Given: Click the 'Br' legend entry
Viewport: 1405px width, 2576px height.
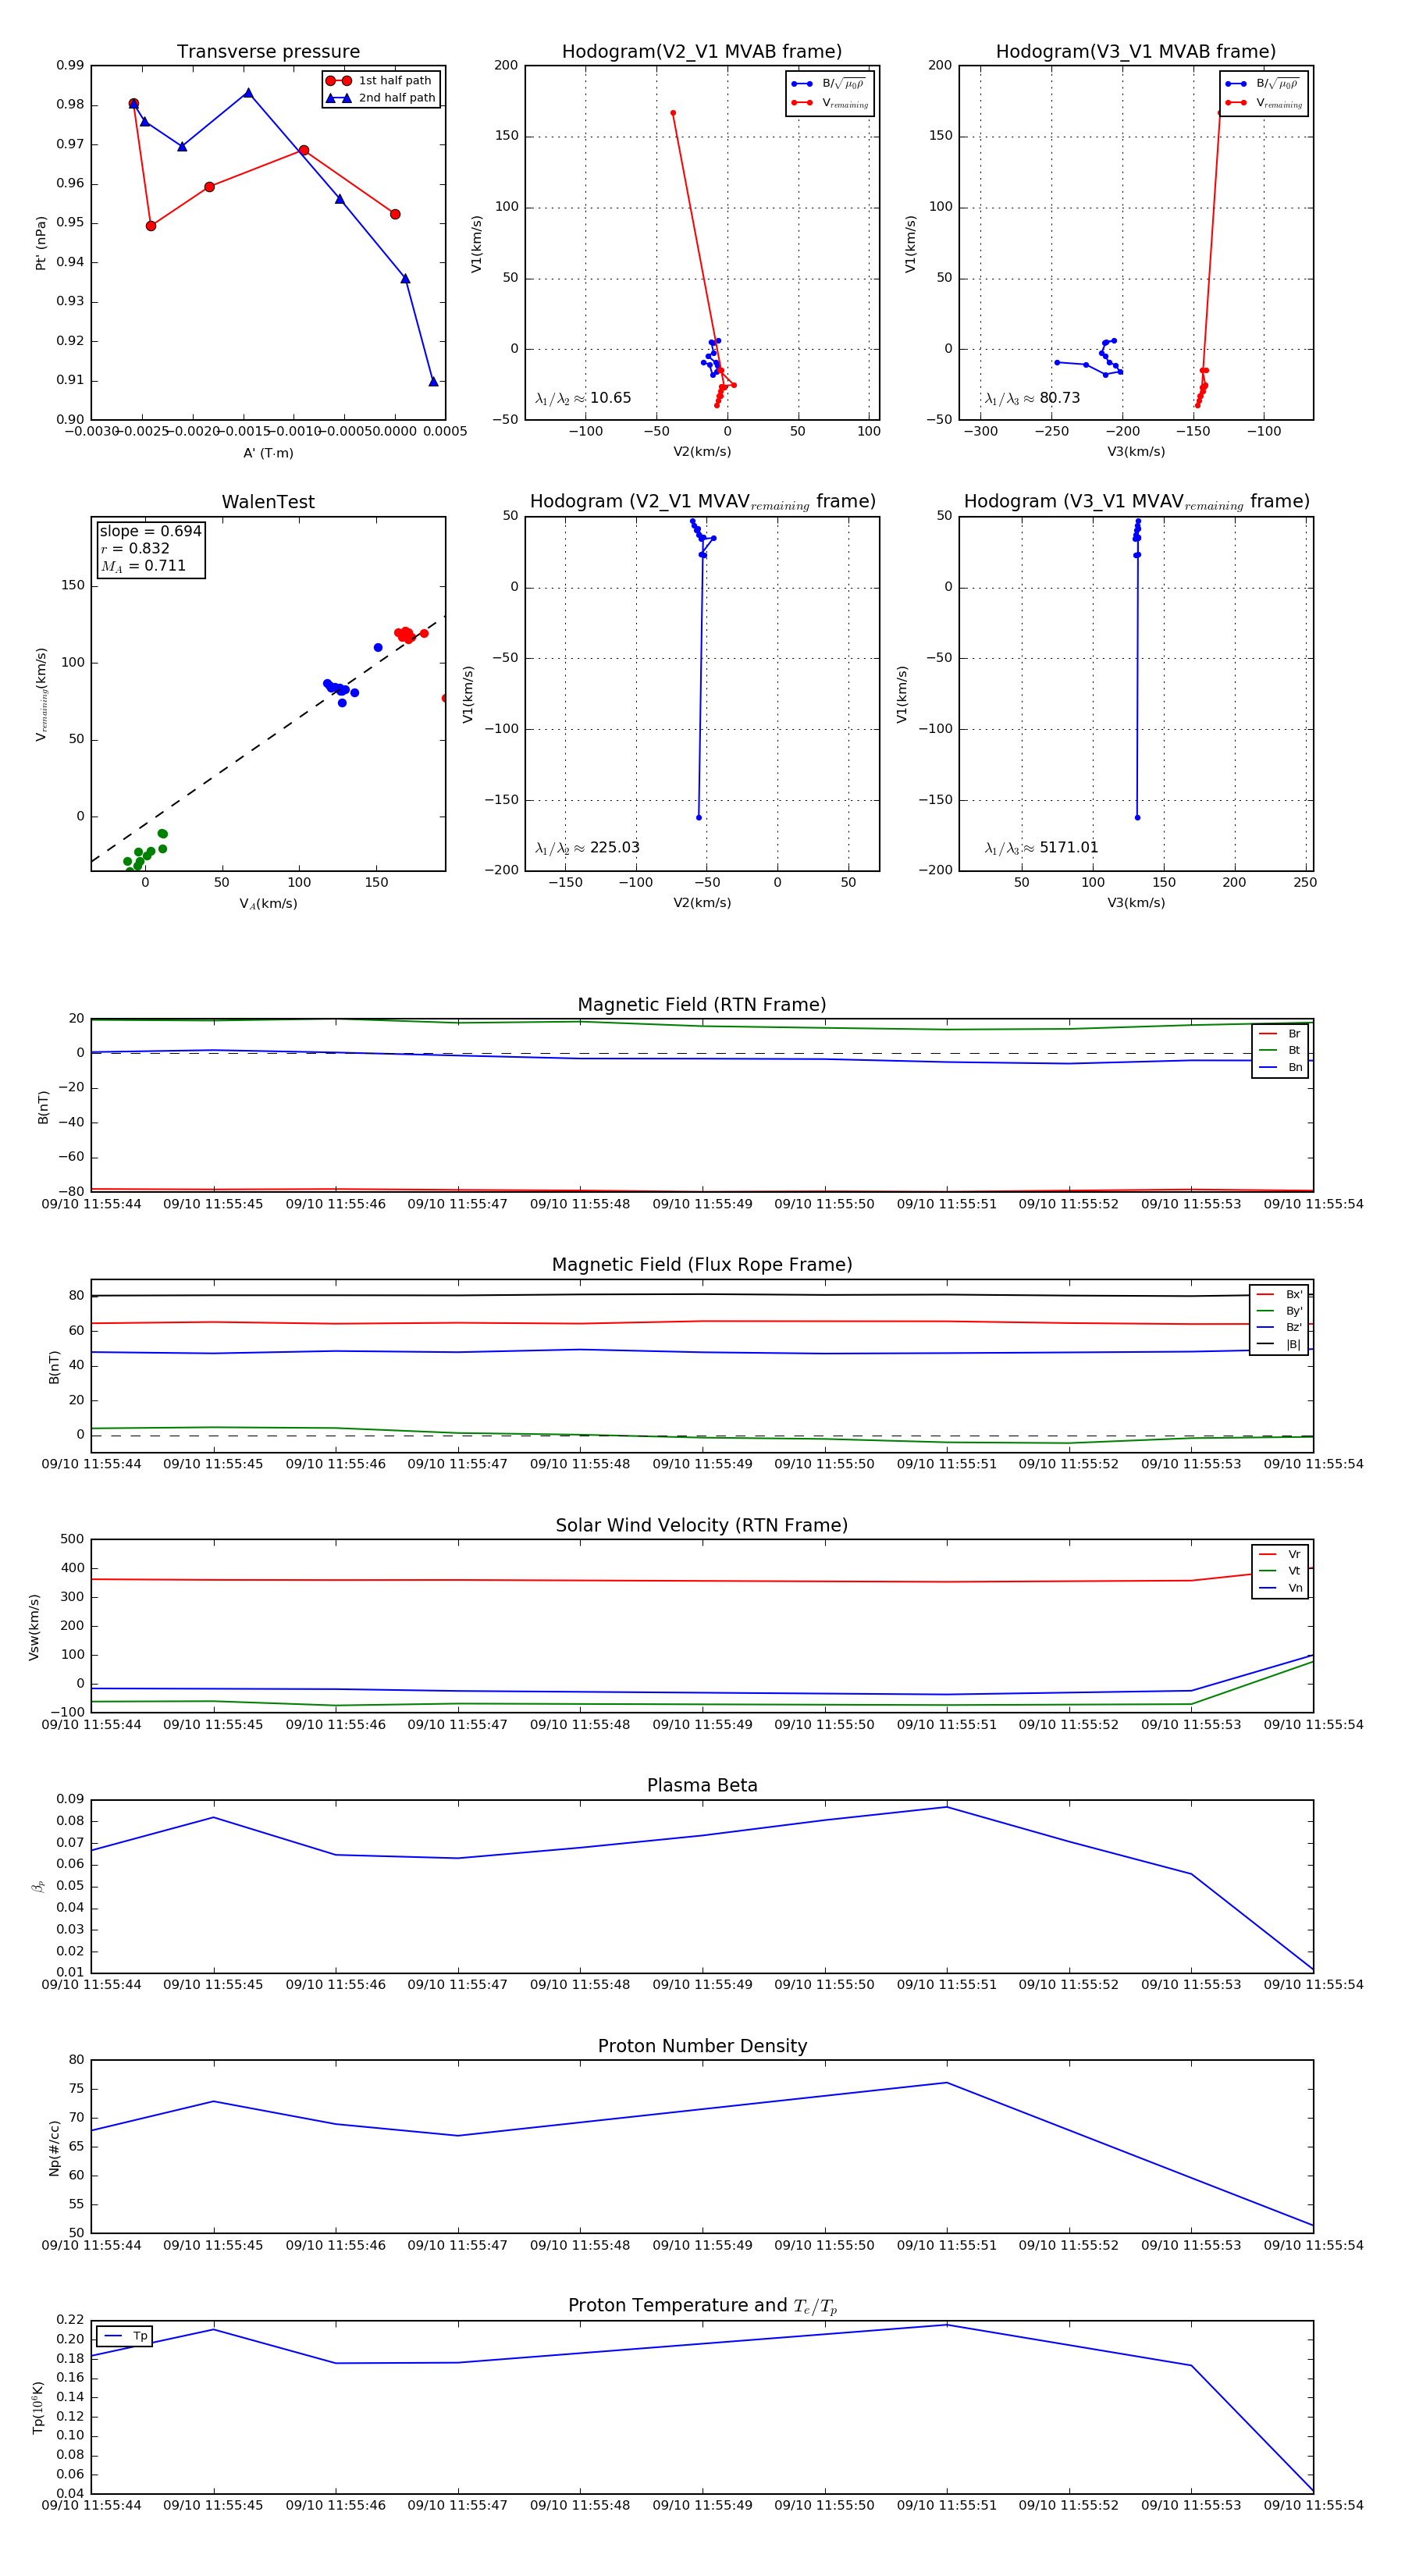Looking at the screenshot, I should [1281, 1034].
